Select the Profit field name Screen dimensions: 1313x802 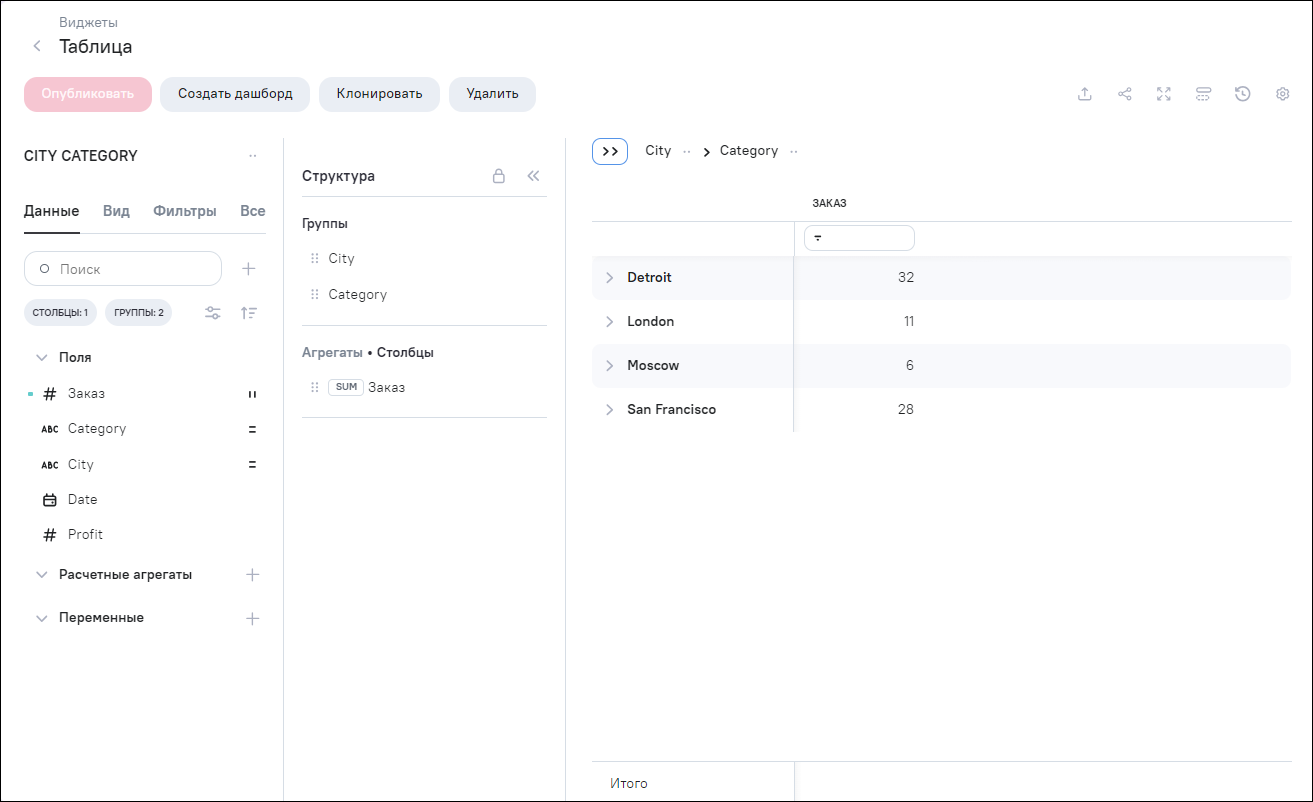[x=86, y=535]
